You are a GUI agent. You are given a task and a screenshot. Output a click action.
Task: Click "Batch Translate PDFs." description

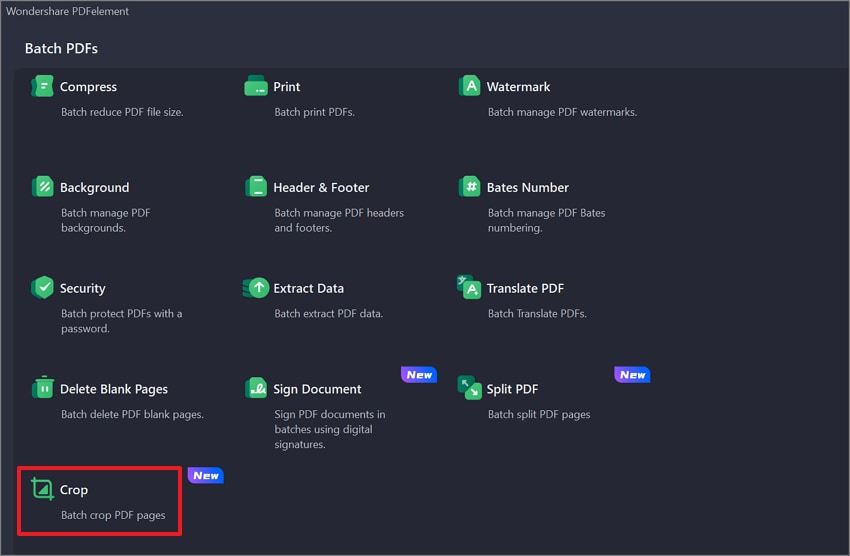(x=537, y=313)
